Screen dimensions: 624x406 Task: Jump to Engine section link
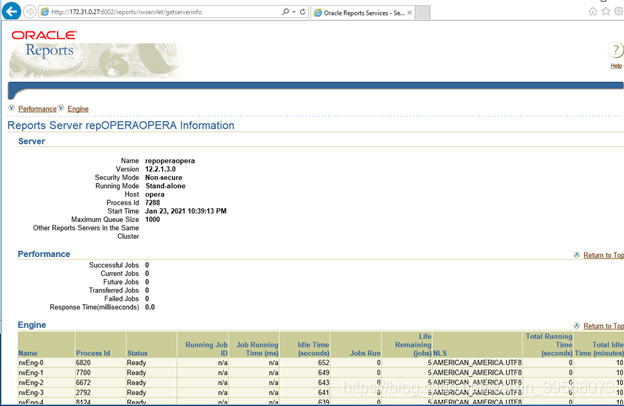click(78, 109)
